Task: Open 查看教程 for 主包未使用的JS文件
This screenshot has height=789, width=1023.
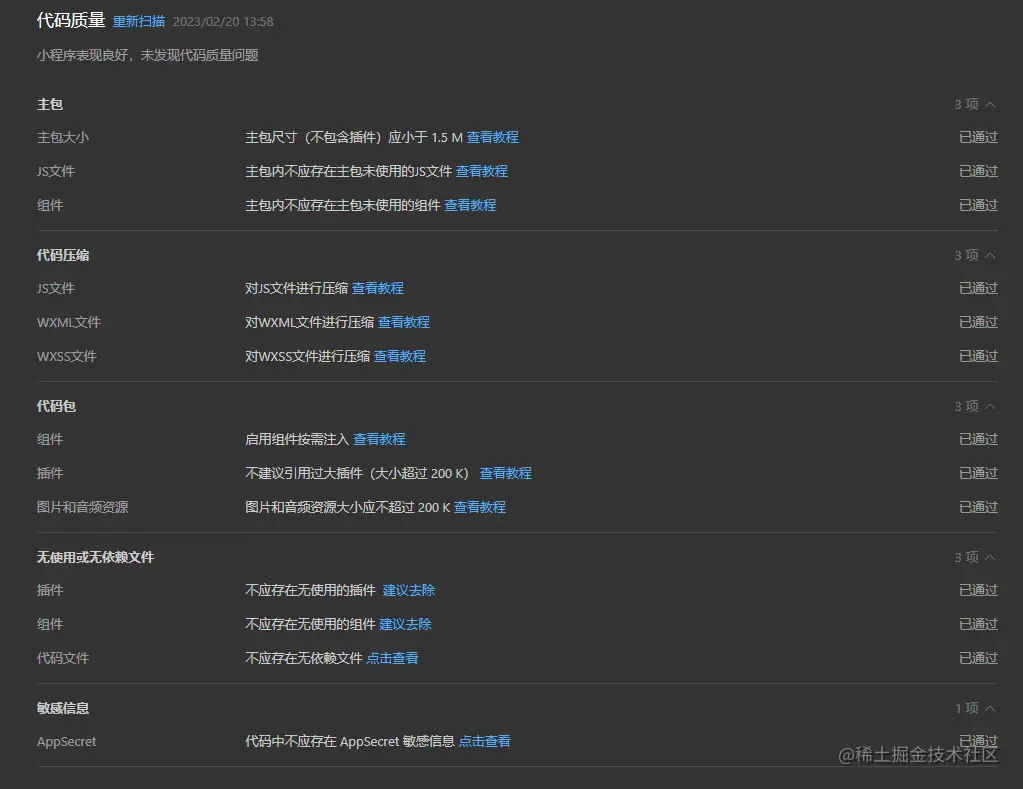Action: coord(481,171)
